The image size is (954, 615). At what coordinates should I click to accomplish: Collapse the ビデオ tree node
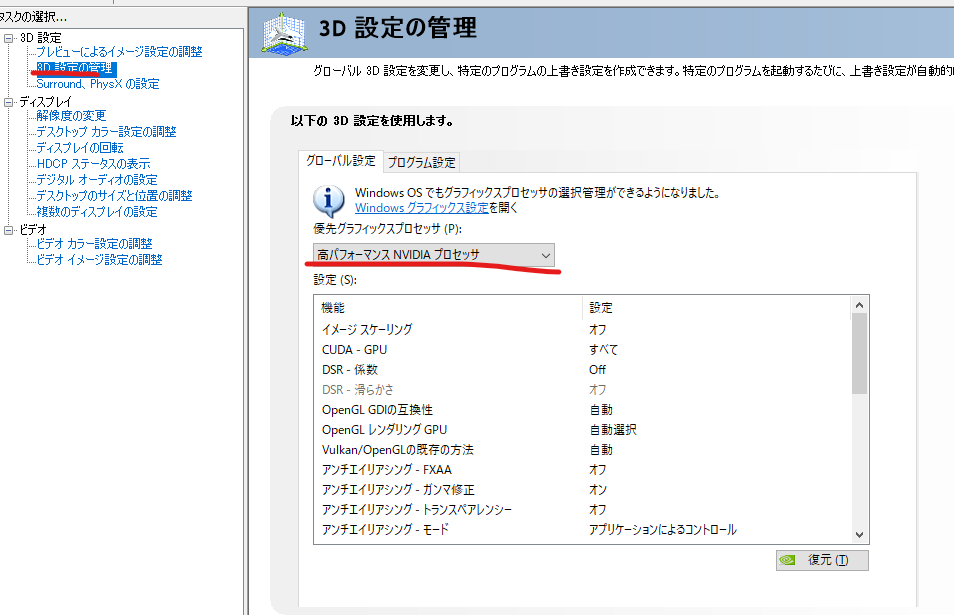pyautogui.click(x=9, y=230)
